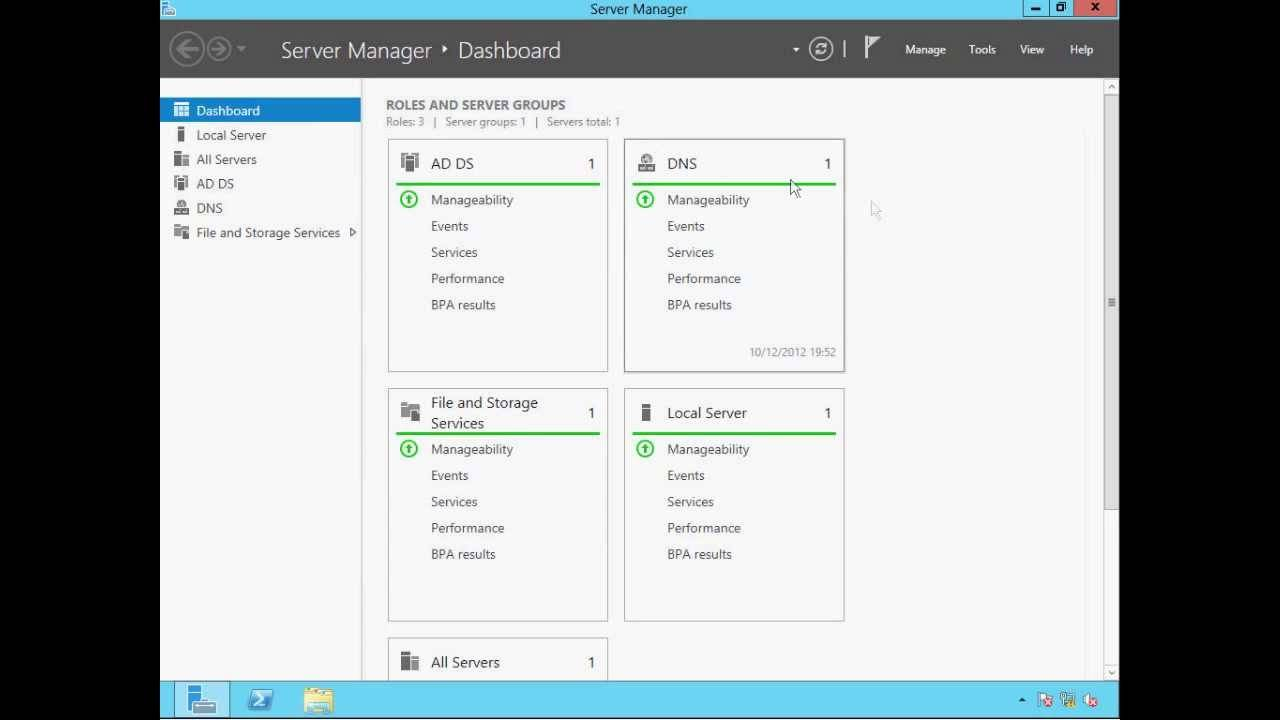Click the AD DS tile manageability status icon
1280x720 pixels.
(409, 200)
